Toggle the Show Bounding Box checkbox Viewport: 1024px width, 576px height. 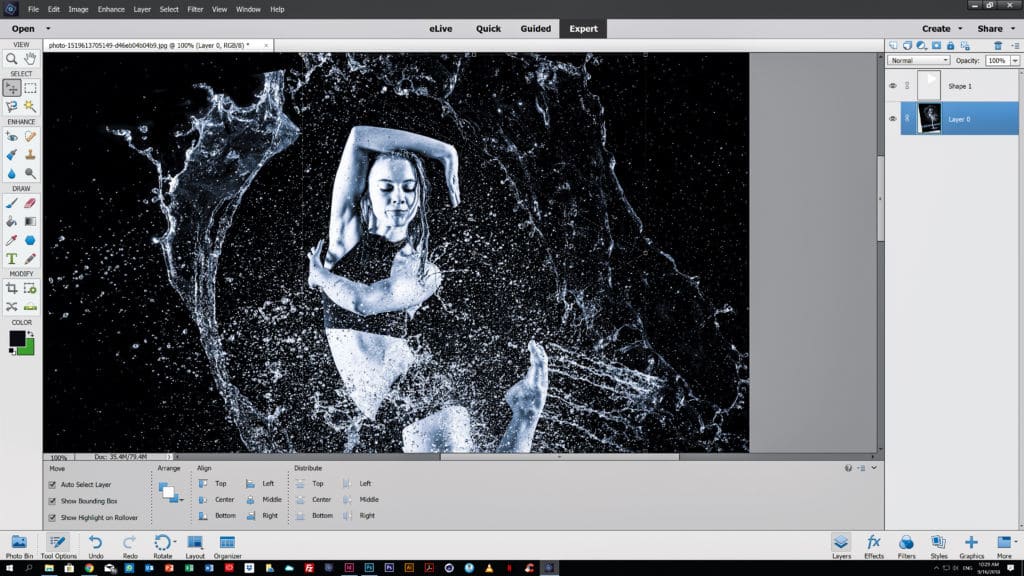tap(53, 501)
